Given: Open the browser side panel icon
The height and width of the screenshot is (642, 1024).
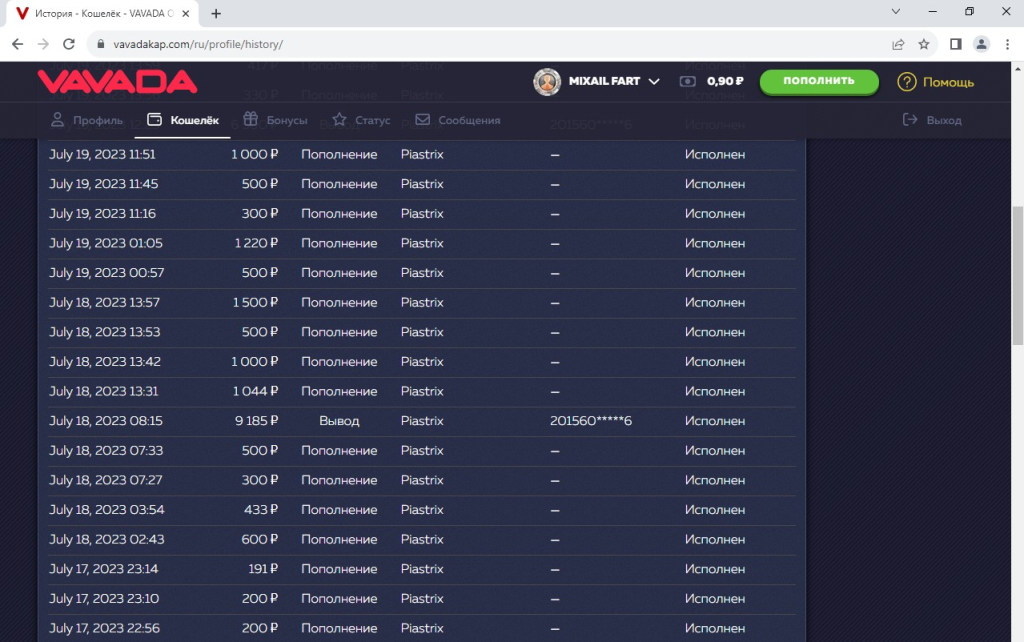Looking at the screenshot, I should pyautogui.click(x=955, y=44).
